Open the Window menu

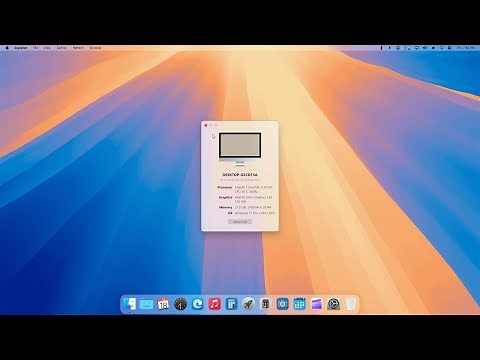click(x=95, y=48)
